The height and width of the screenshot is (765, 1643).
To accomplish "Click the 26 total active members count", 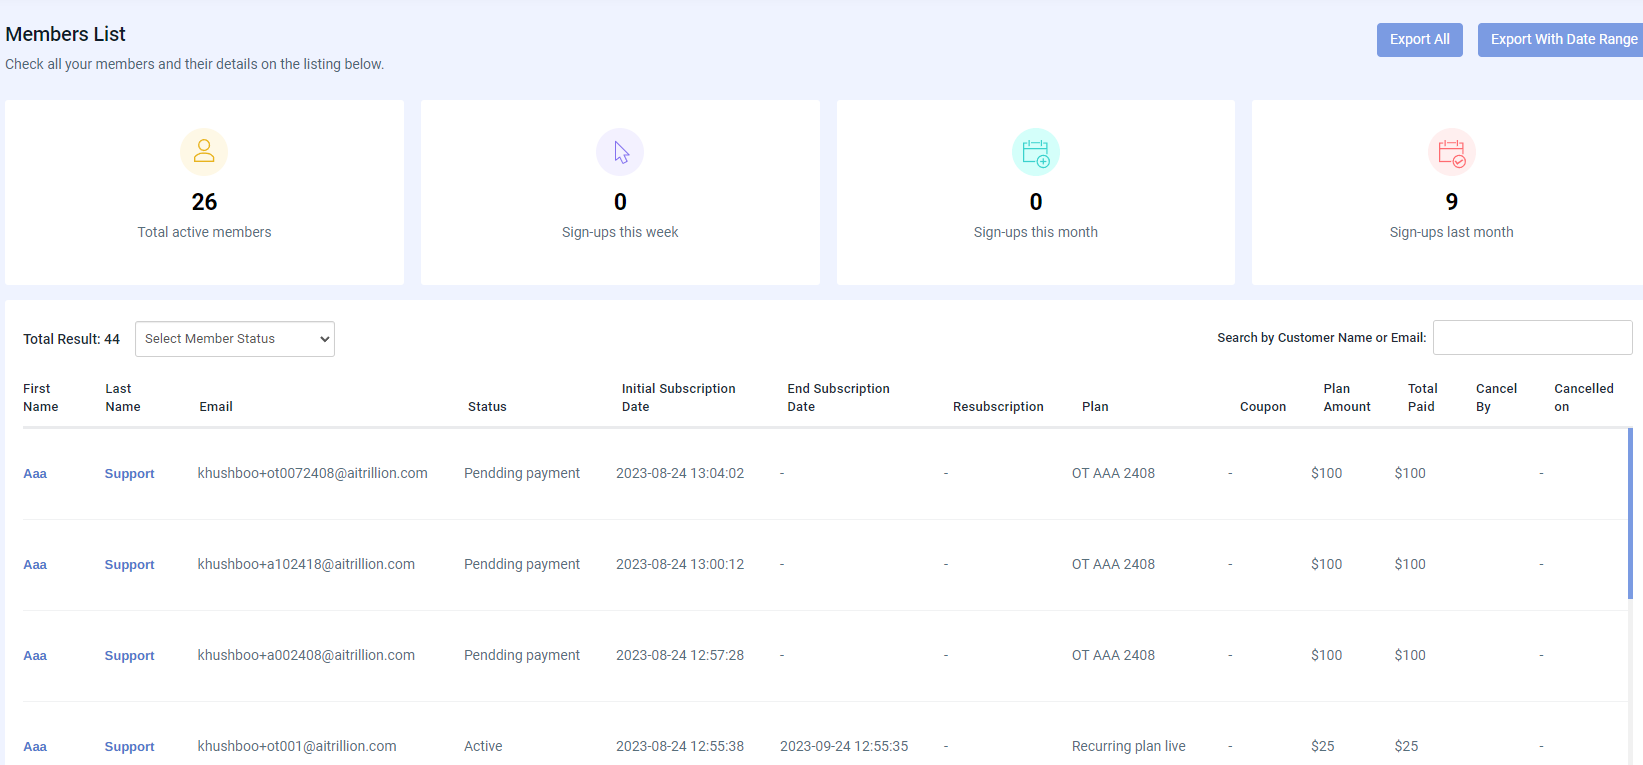I will [204, 202].
